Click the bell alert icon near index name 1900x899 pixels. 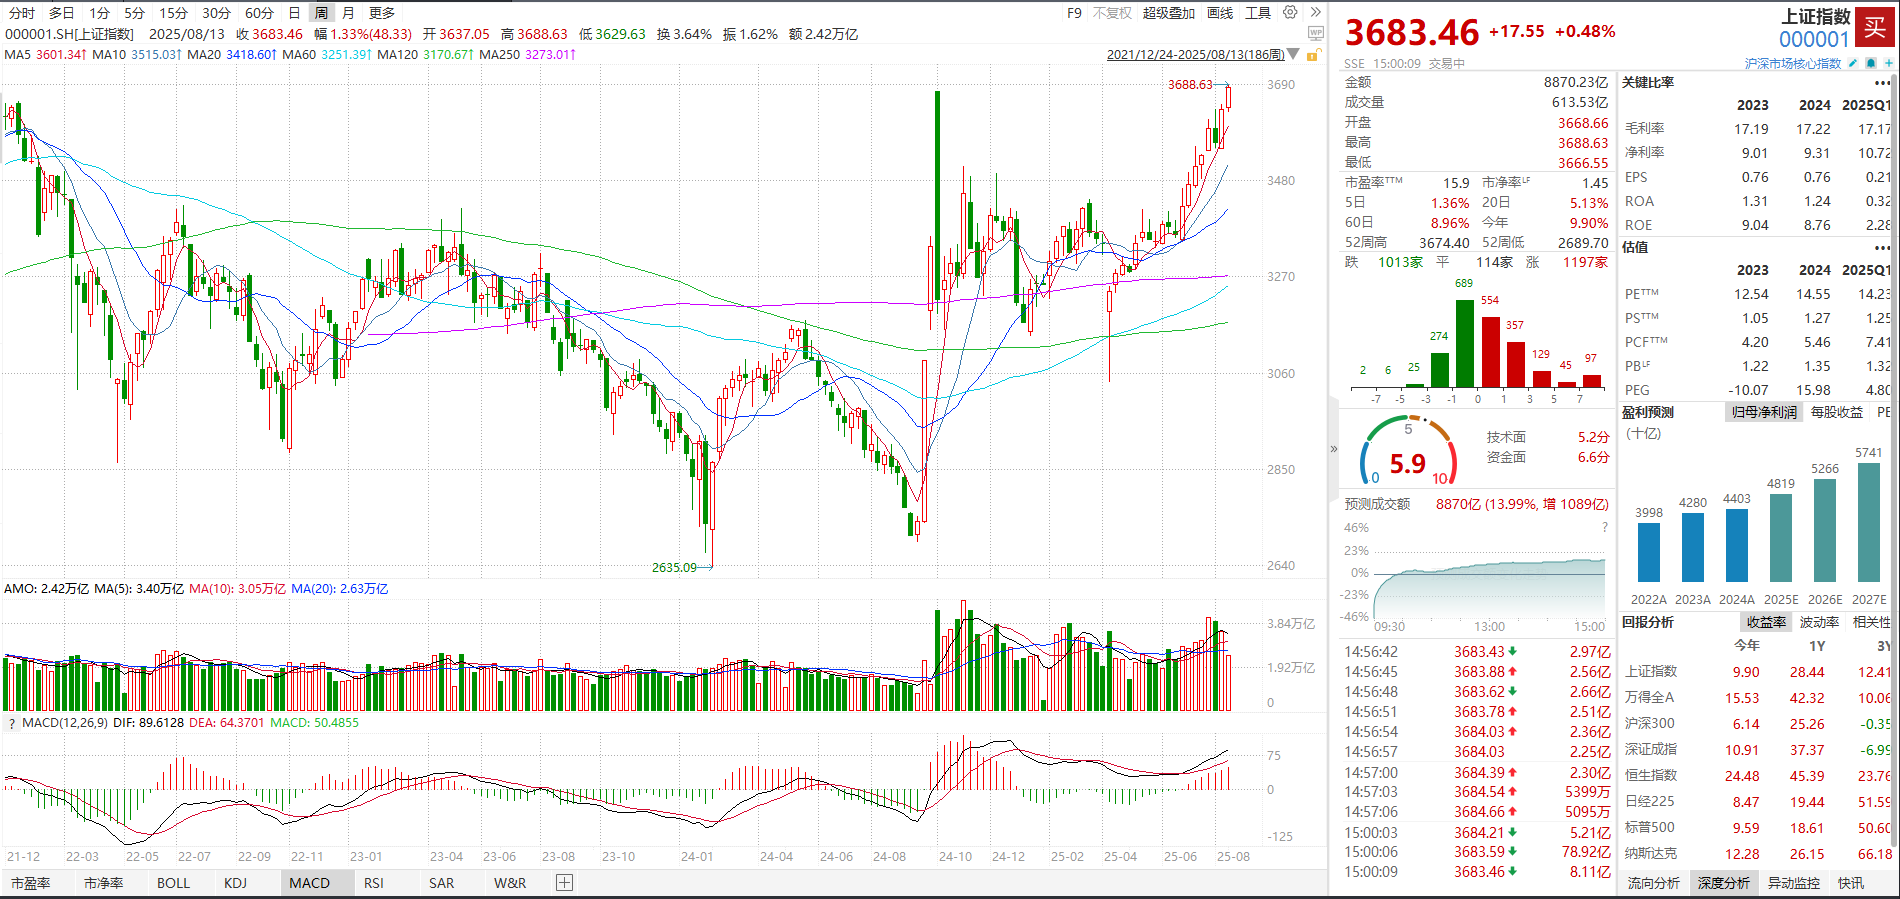pyautogui.click(x=1871, y=63)
